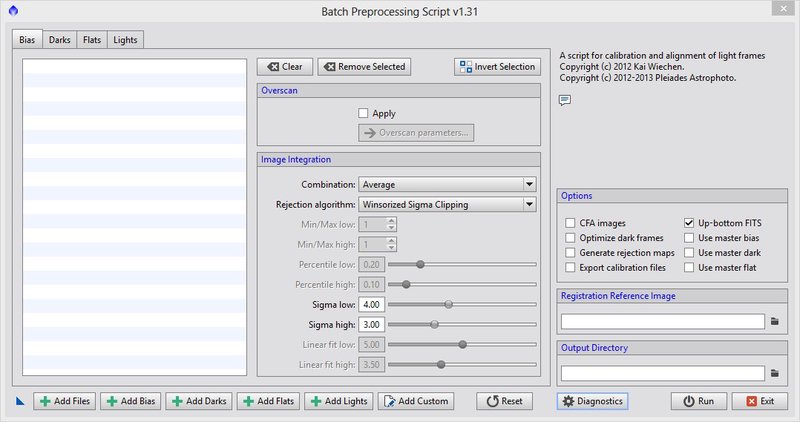Invert Selection of listed files

click(x=497, y=67)
